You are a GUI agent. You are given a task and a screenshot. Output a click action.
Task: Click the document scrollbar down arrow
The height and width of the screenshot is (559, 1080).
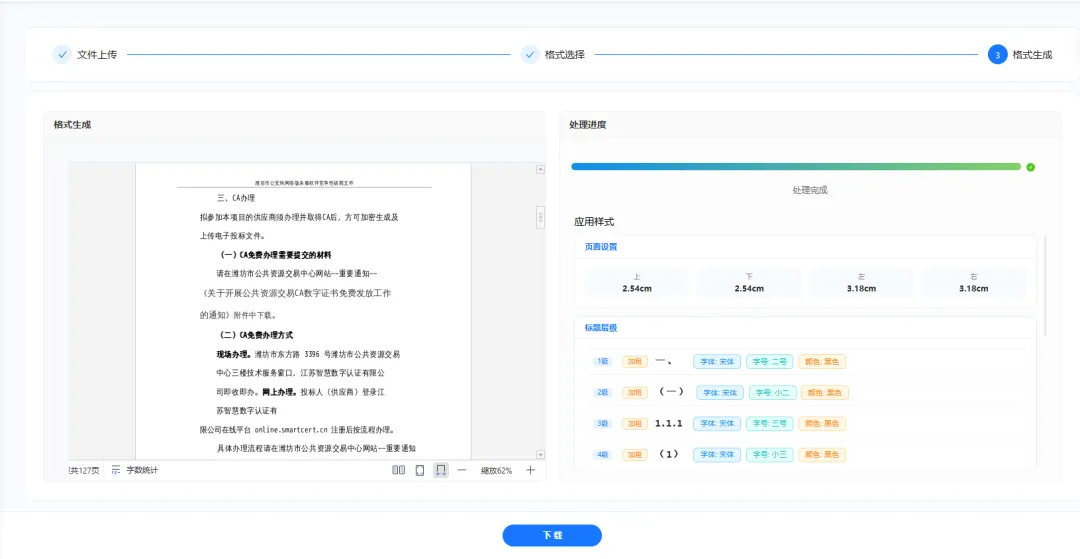click(540, 454)
